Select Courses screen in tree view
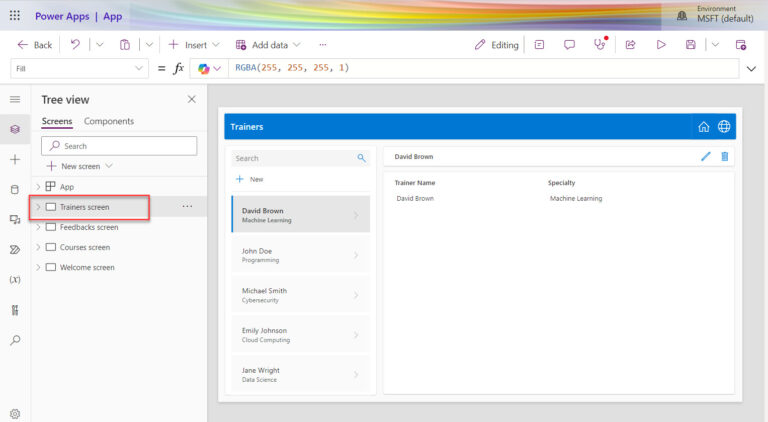Viewport: 768px width, 422px height. [x=85, y=247]
